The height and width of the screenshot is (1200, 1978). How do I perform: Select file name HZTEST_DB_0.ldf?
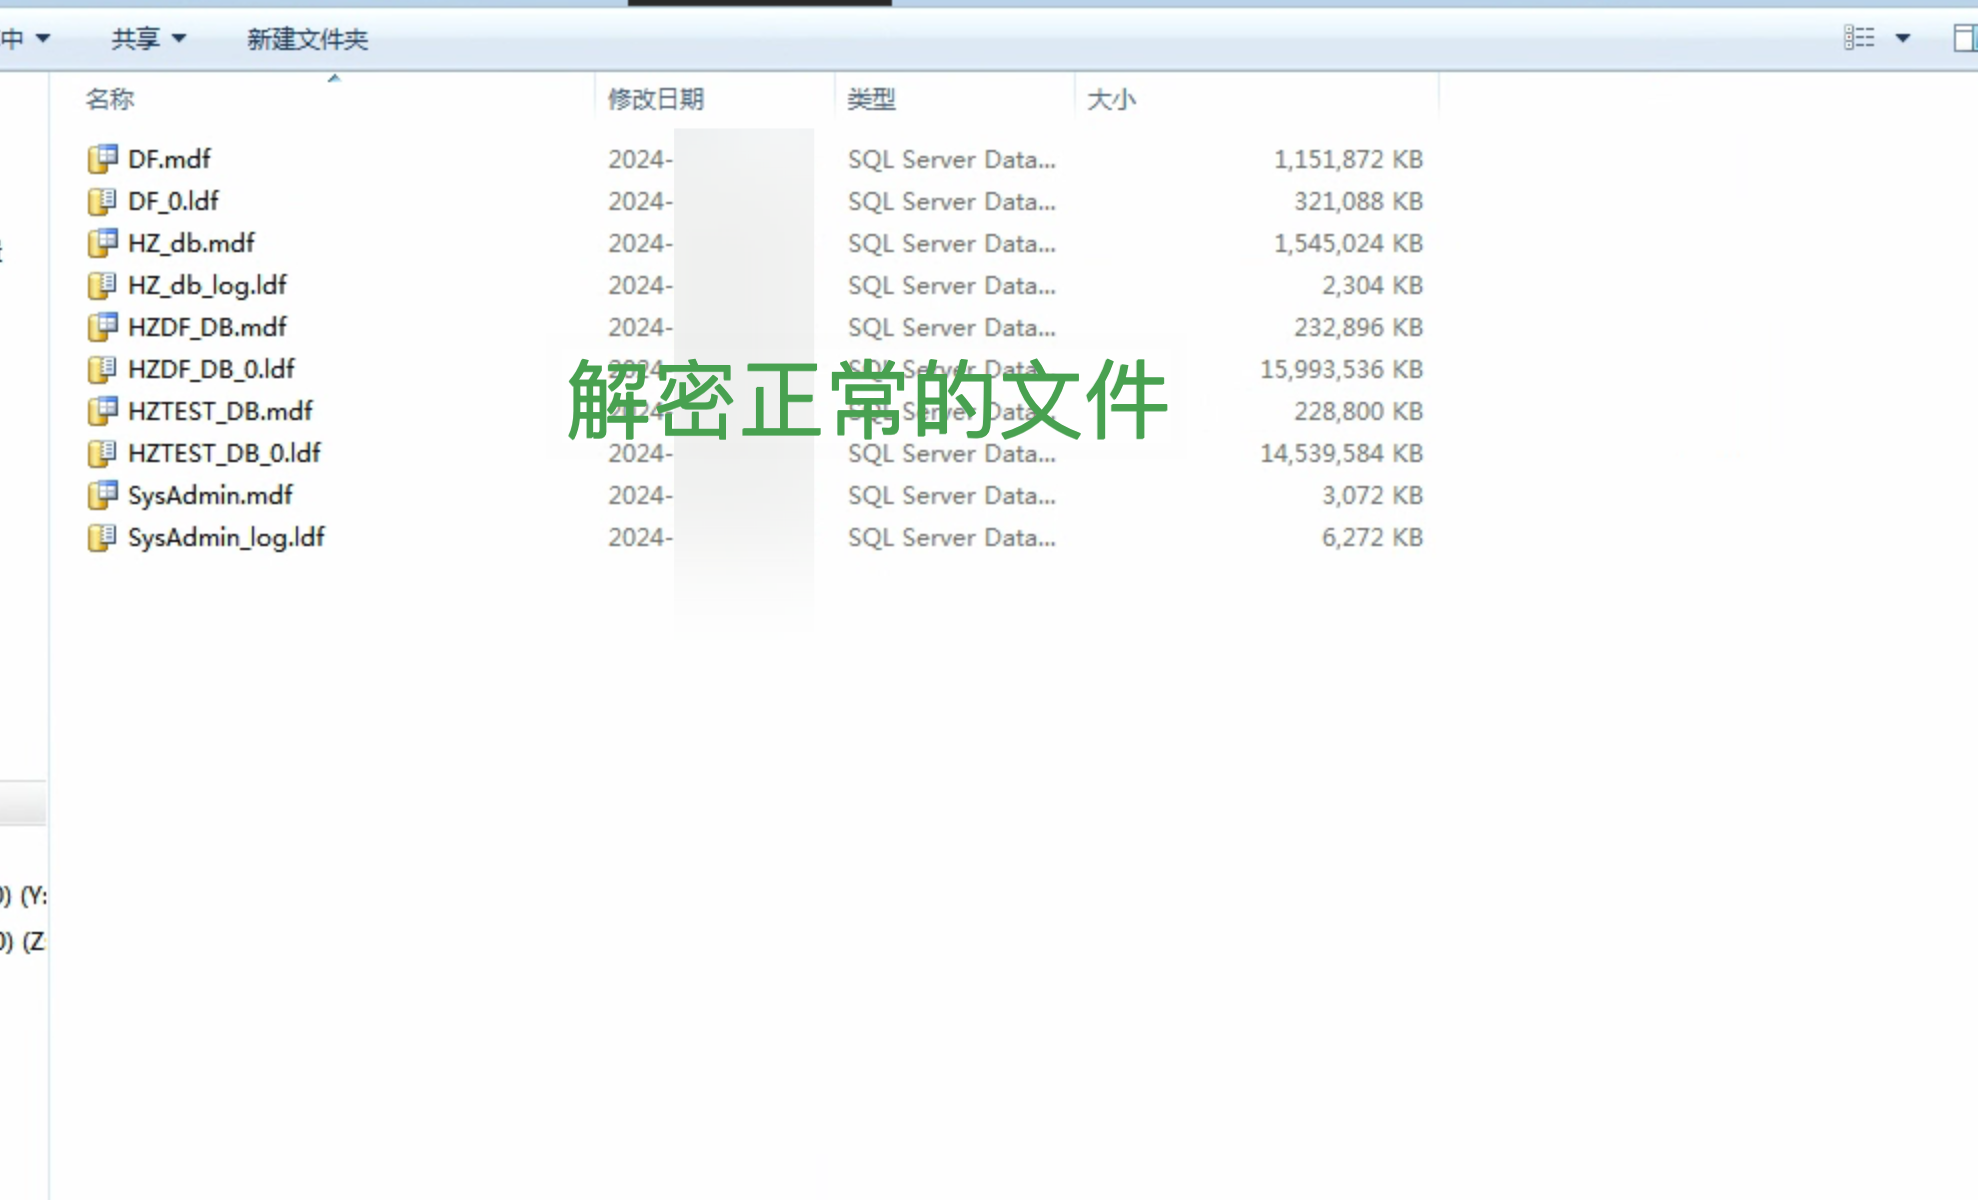pyautogui.click(x=224, y=453)
